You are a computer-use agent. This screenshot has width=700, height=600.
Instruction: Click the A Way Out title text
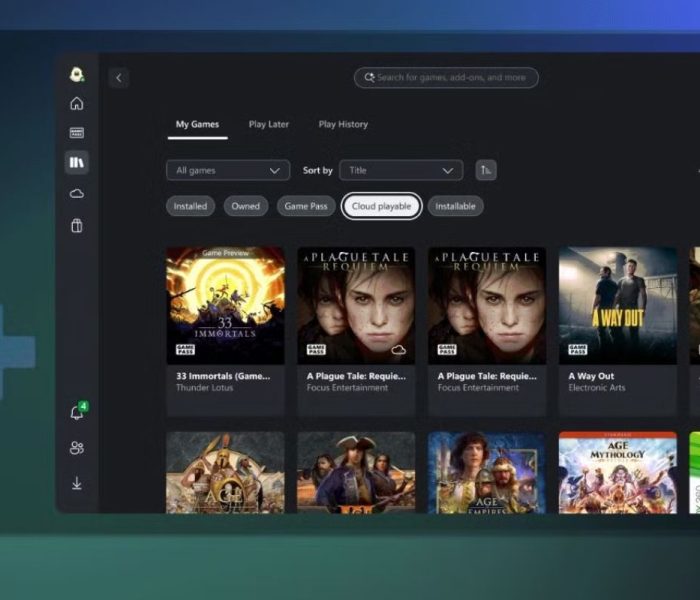point(591,376)
